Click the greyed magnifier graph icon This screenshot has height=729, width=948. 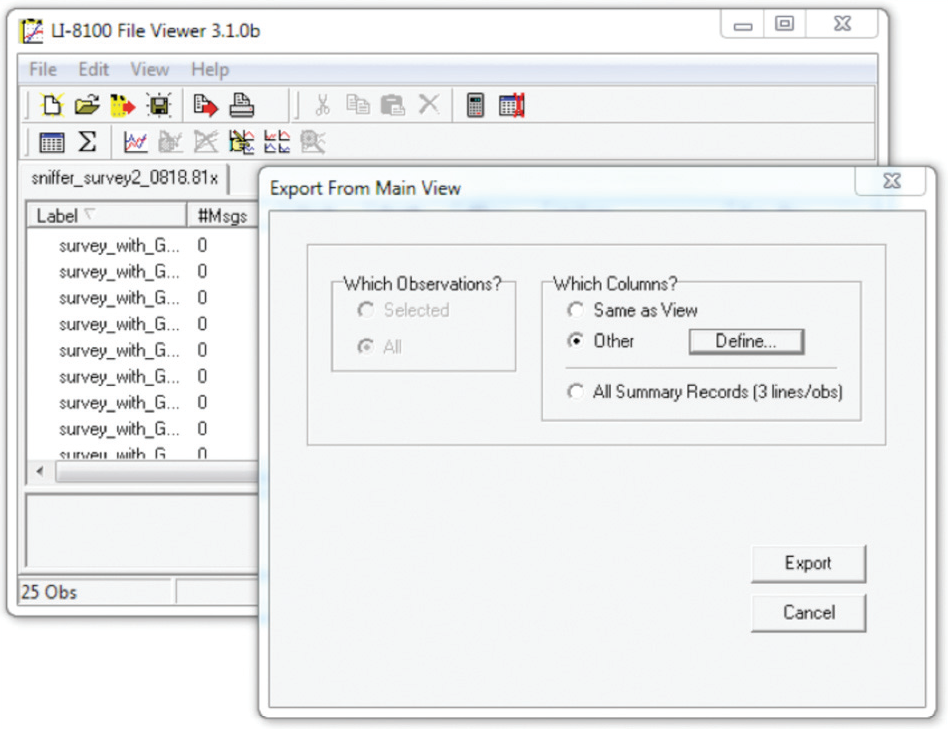[313, 142]
